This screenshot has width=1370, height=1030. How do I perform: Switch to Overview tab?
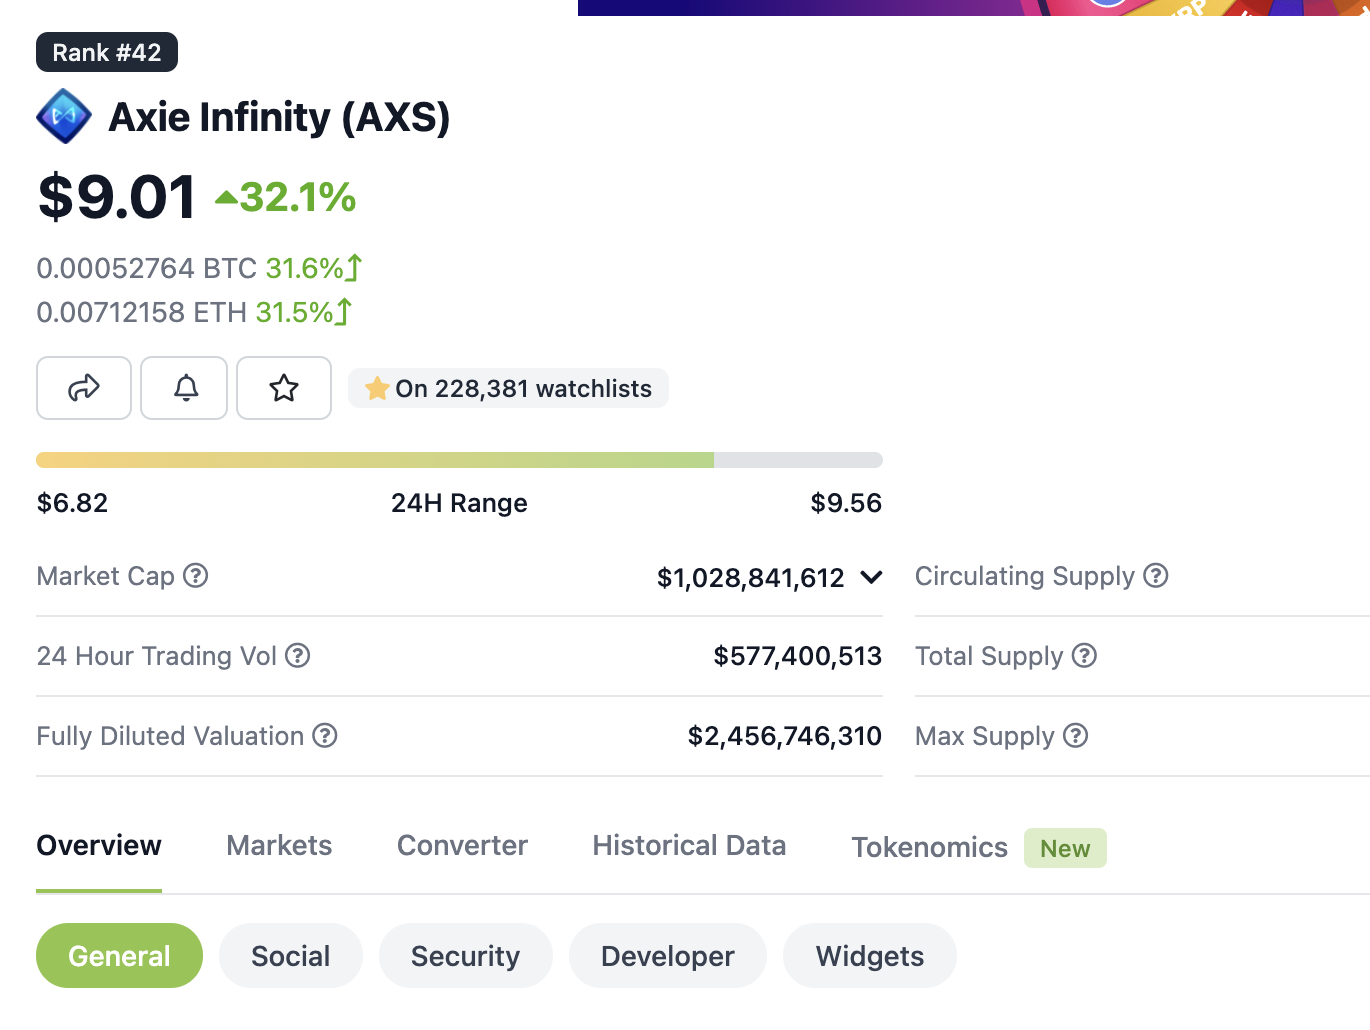pyautogui.click(x=99, y=846)
